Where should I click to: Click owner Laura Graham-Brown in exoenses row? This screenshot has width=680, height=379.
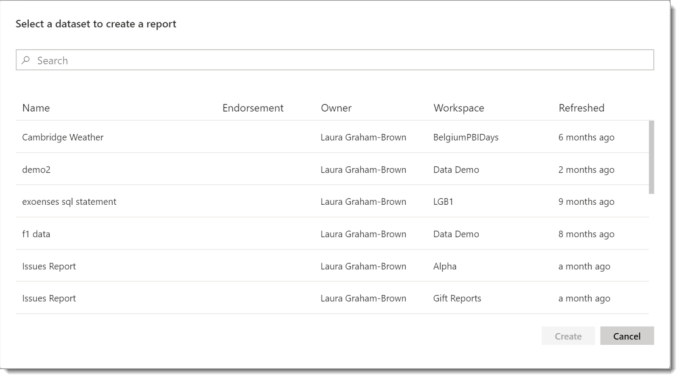363,202
